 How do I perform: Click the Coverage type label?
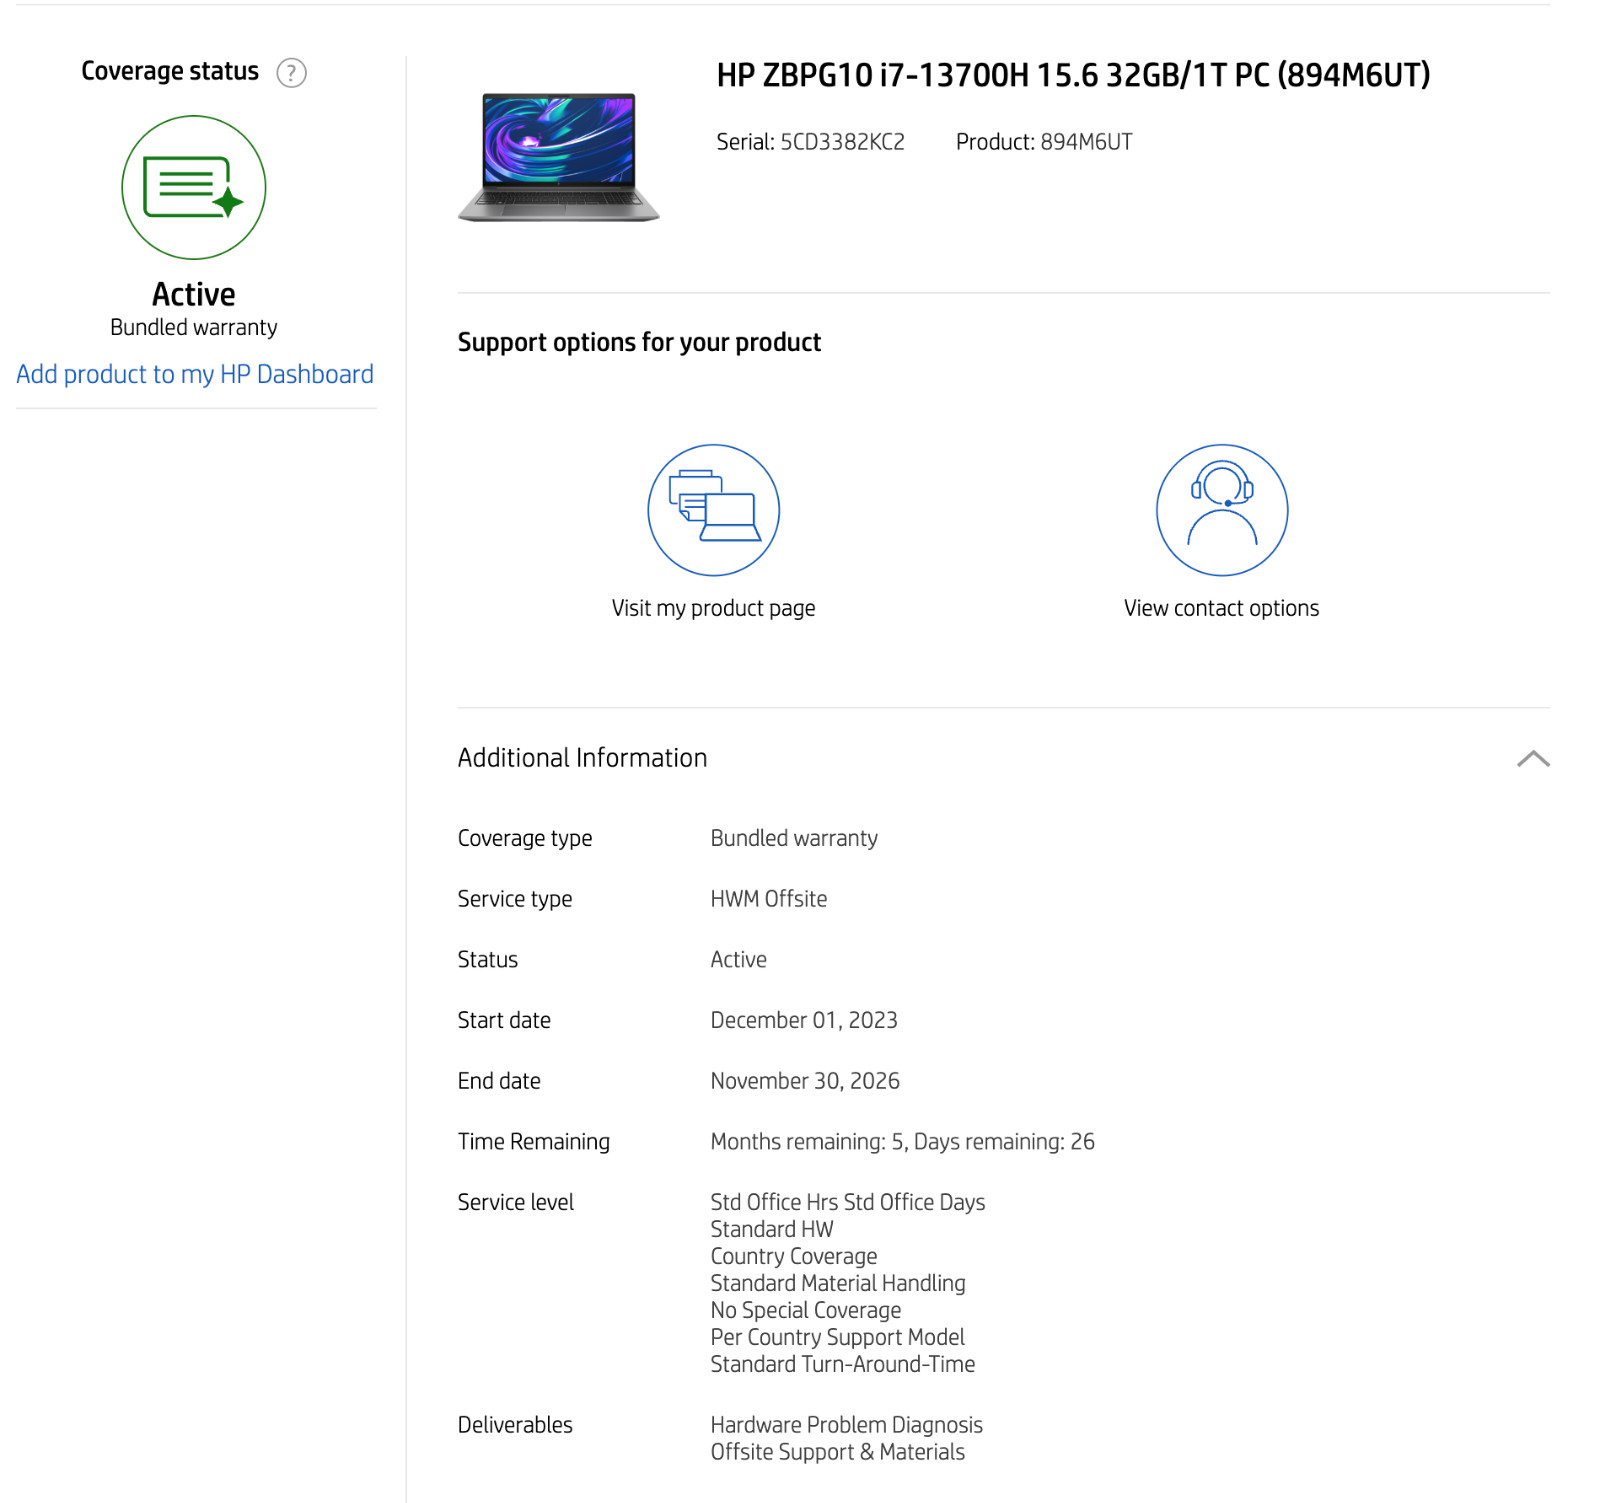525,838
